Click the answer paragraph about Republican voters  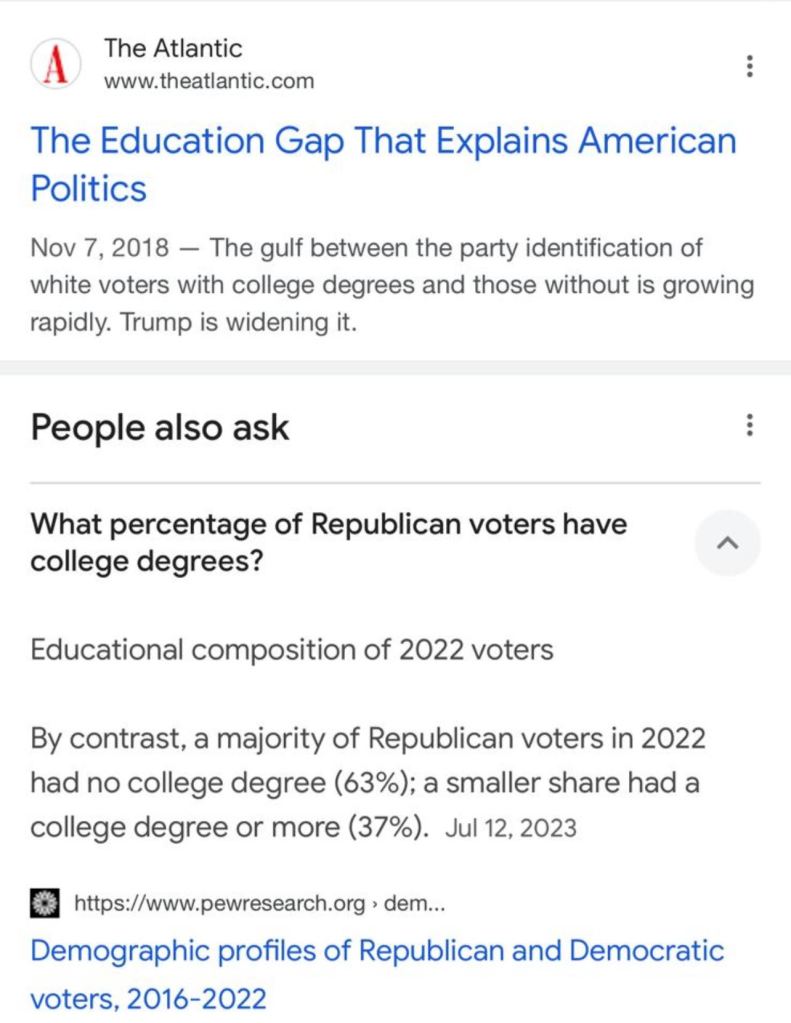pos(368,783)
